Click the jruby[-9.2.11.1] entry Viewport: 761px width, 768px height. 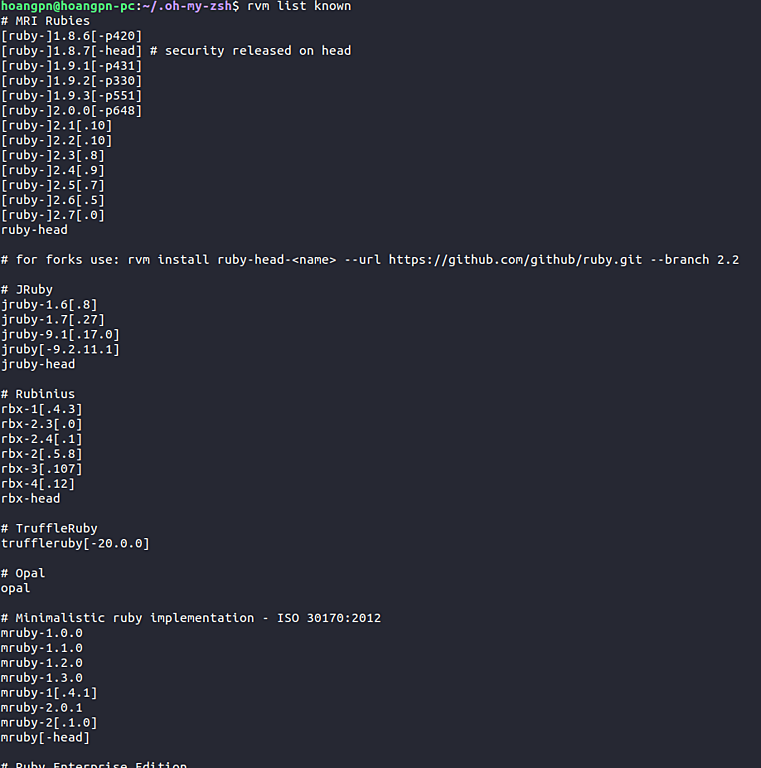click(x=60, y=349)
